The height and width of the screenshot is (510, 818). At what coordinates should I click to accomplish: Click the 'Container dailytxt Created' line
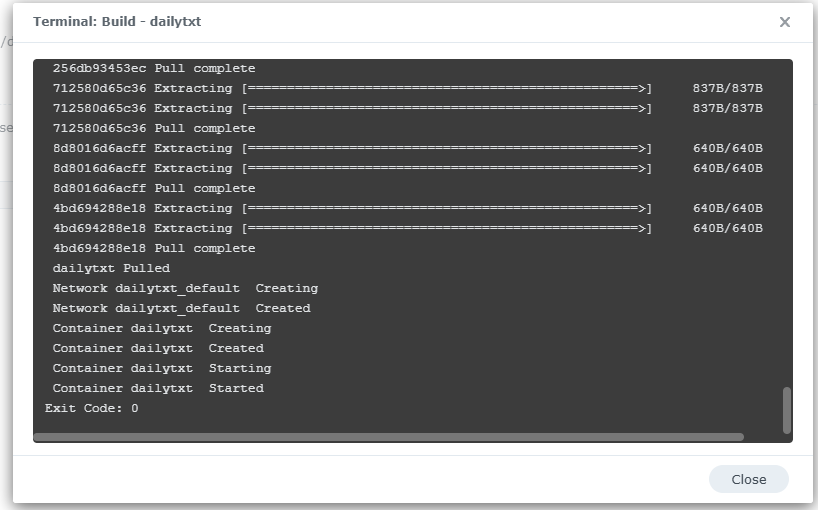[158, 348]
